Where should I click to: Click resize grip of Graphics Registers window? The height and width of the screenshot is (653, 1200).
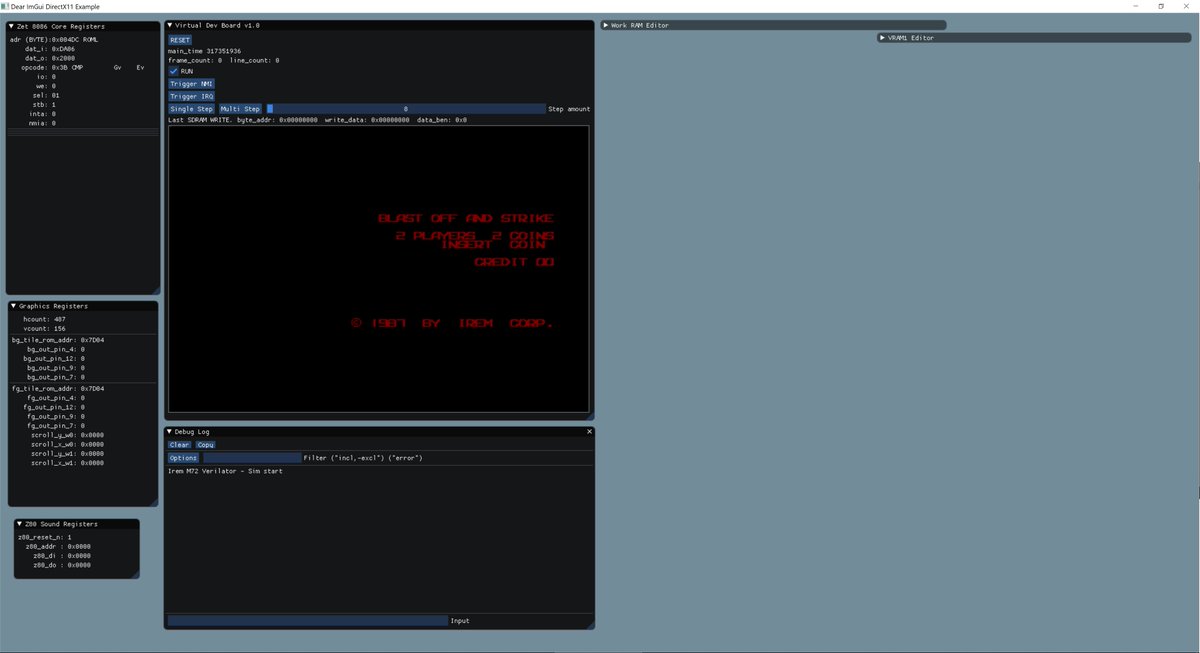tap(153, 502)
